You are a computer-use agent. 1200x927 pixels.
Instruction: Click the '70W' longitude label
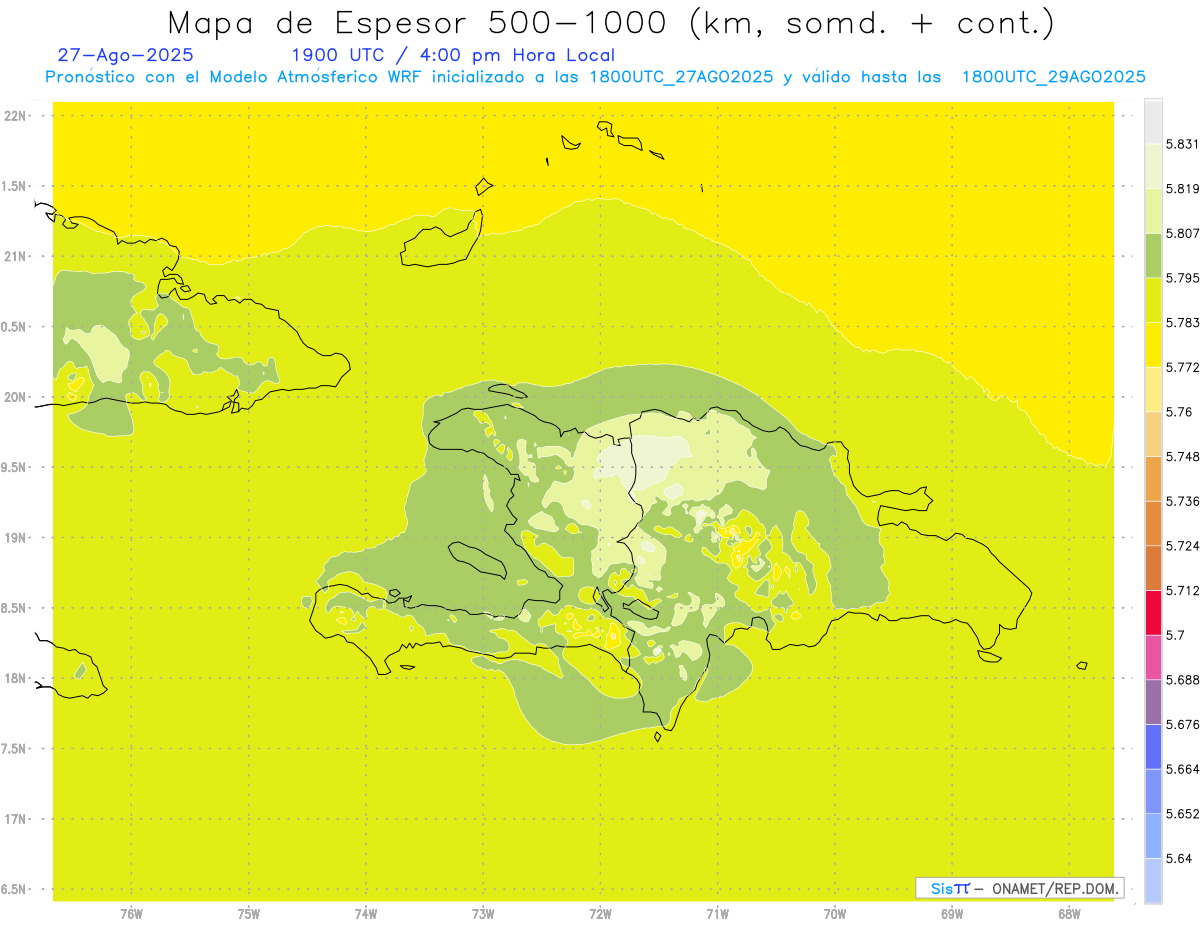[835, 914]
